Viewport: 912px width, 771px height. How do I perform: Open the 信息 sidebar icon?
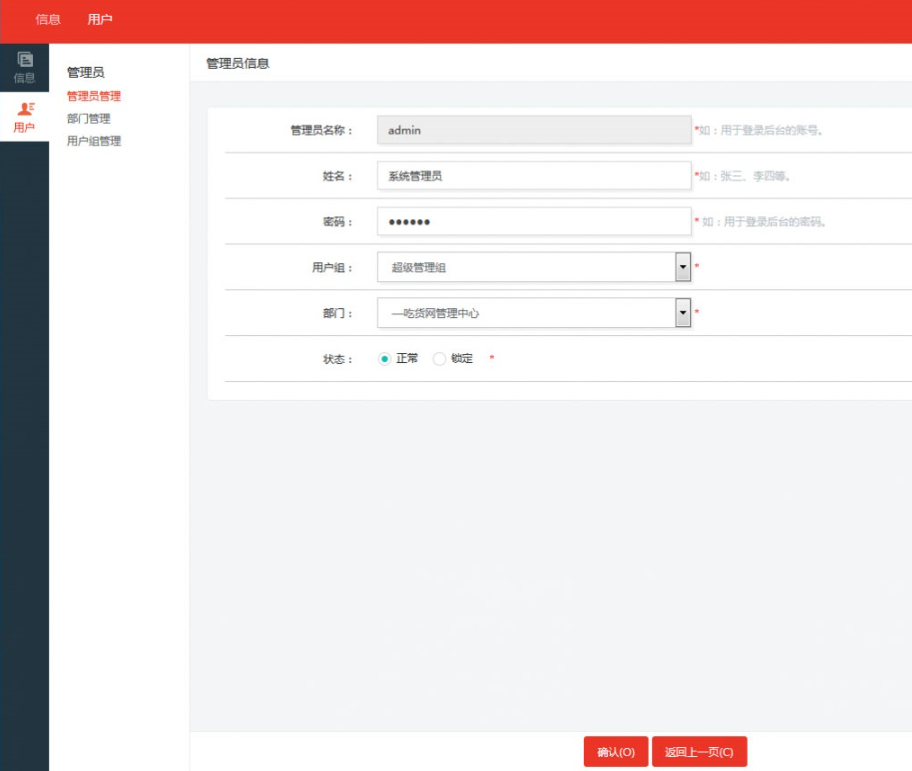pyautogui.click(x=24, y=67)
